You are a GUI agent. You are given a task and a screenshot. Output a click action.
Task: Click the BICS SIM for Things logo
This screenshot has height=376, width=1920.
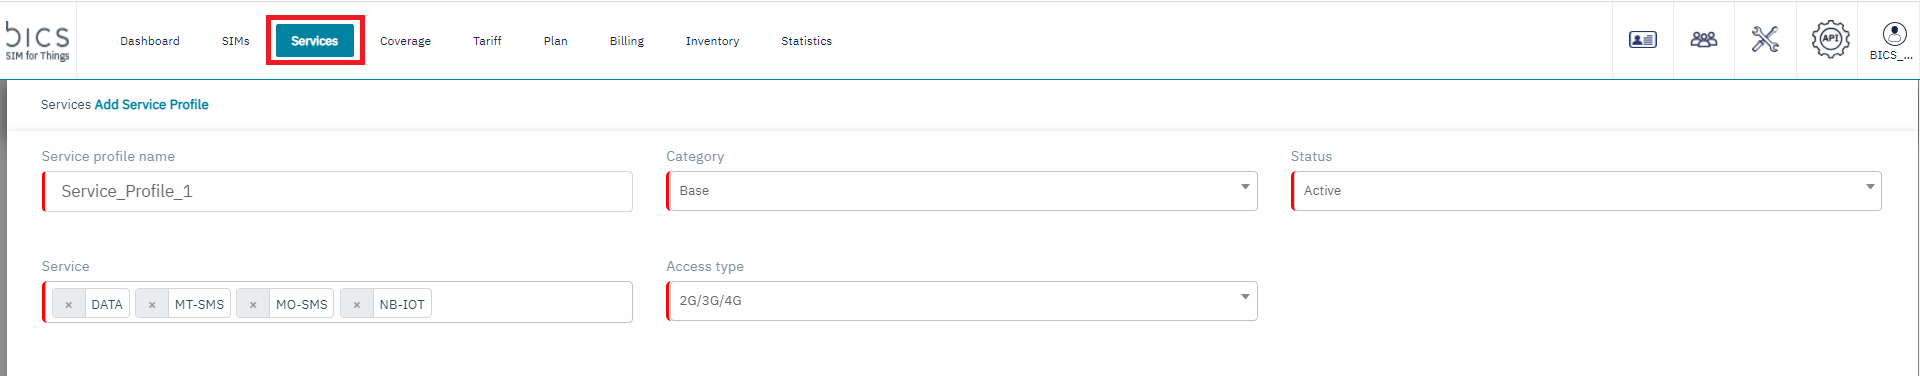click(38, 41)
